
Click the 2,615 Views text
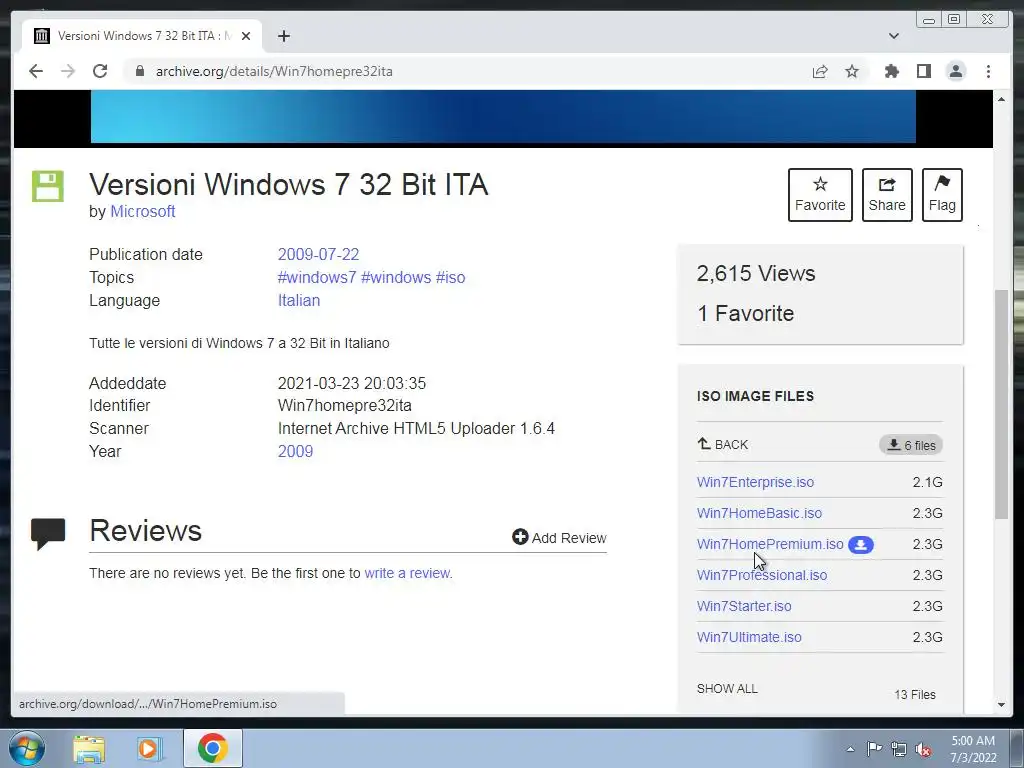pos(756,273)
